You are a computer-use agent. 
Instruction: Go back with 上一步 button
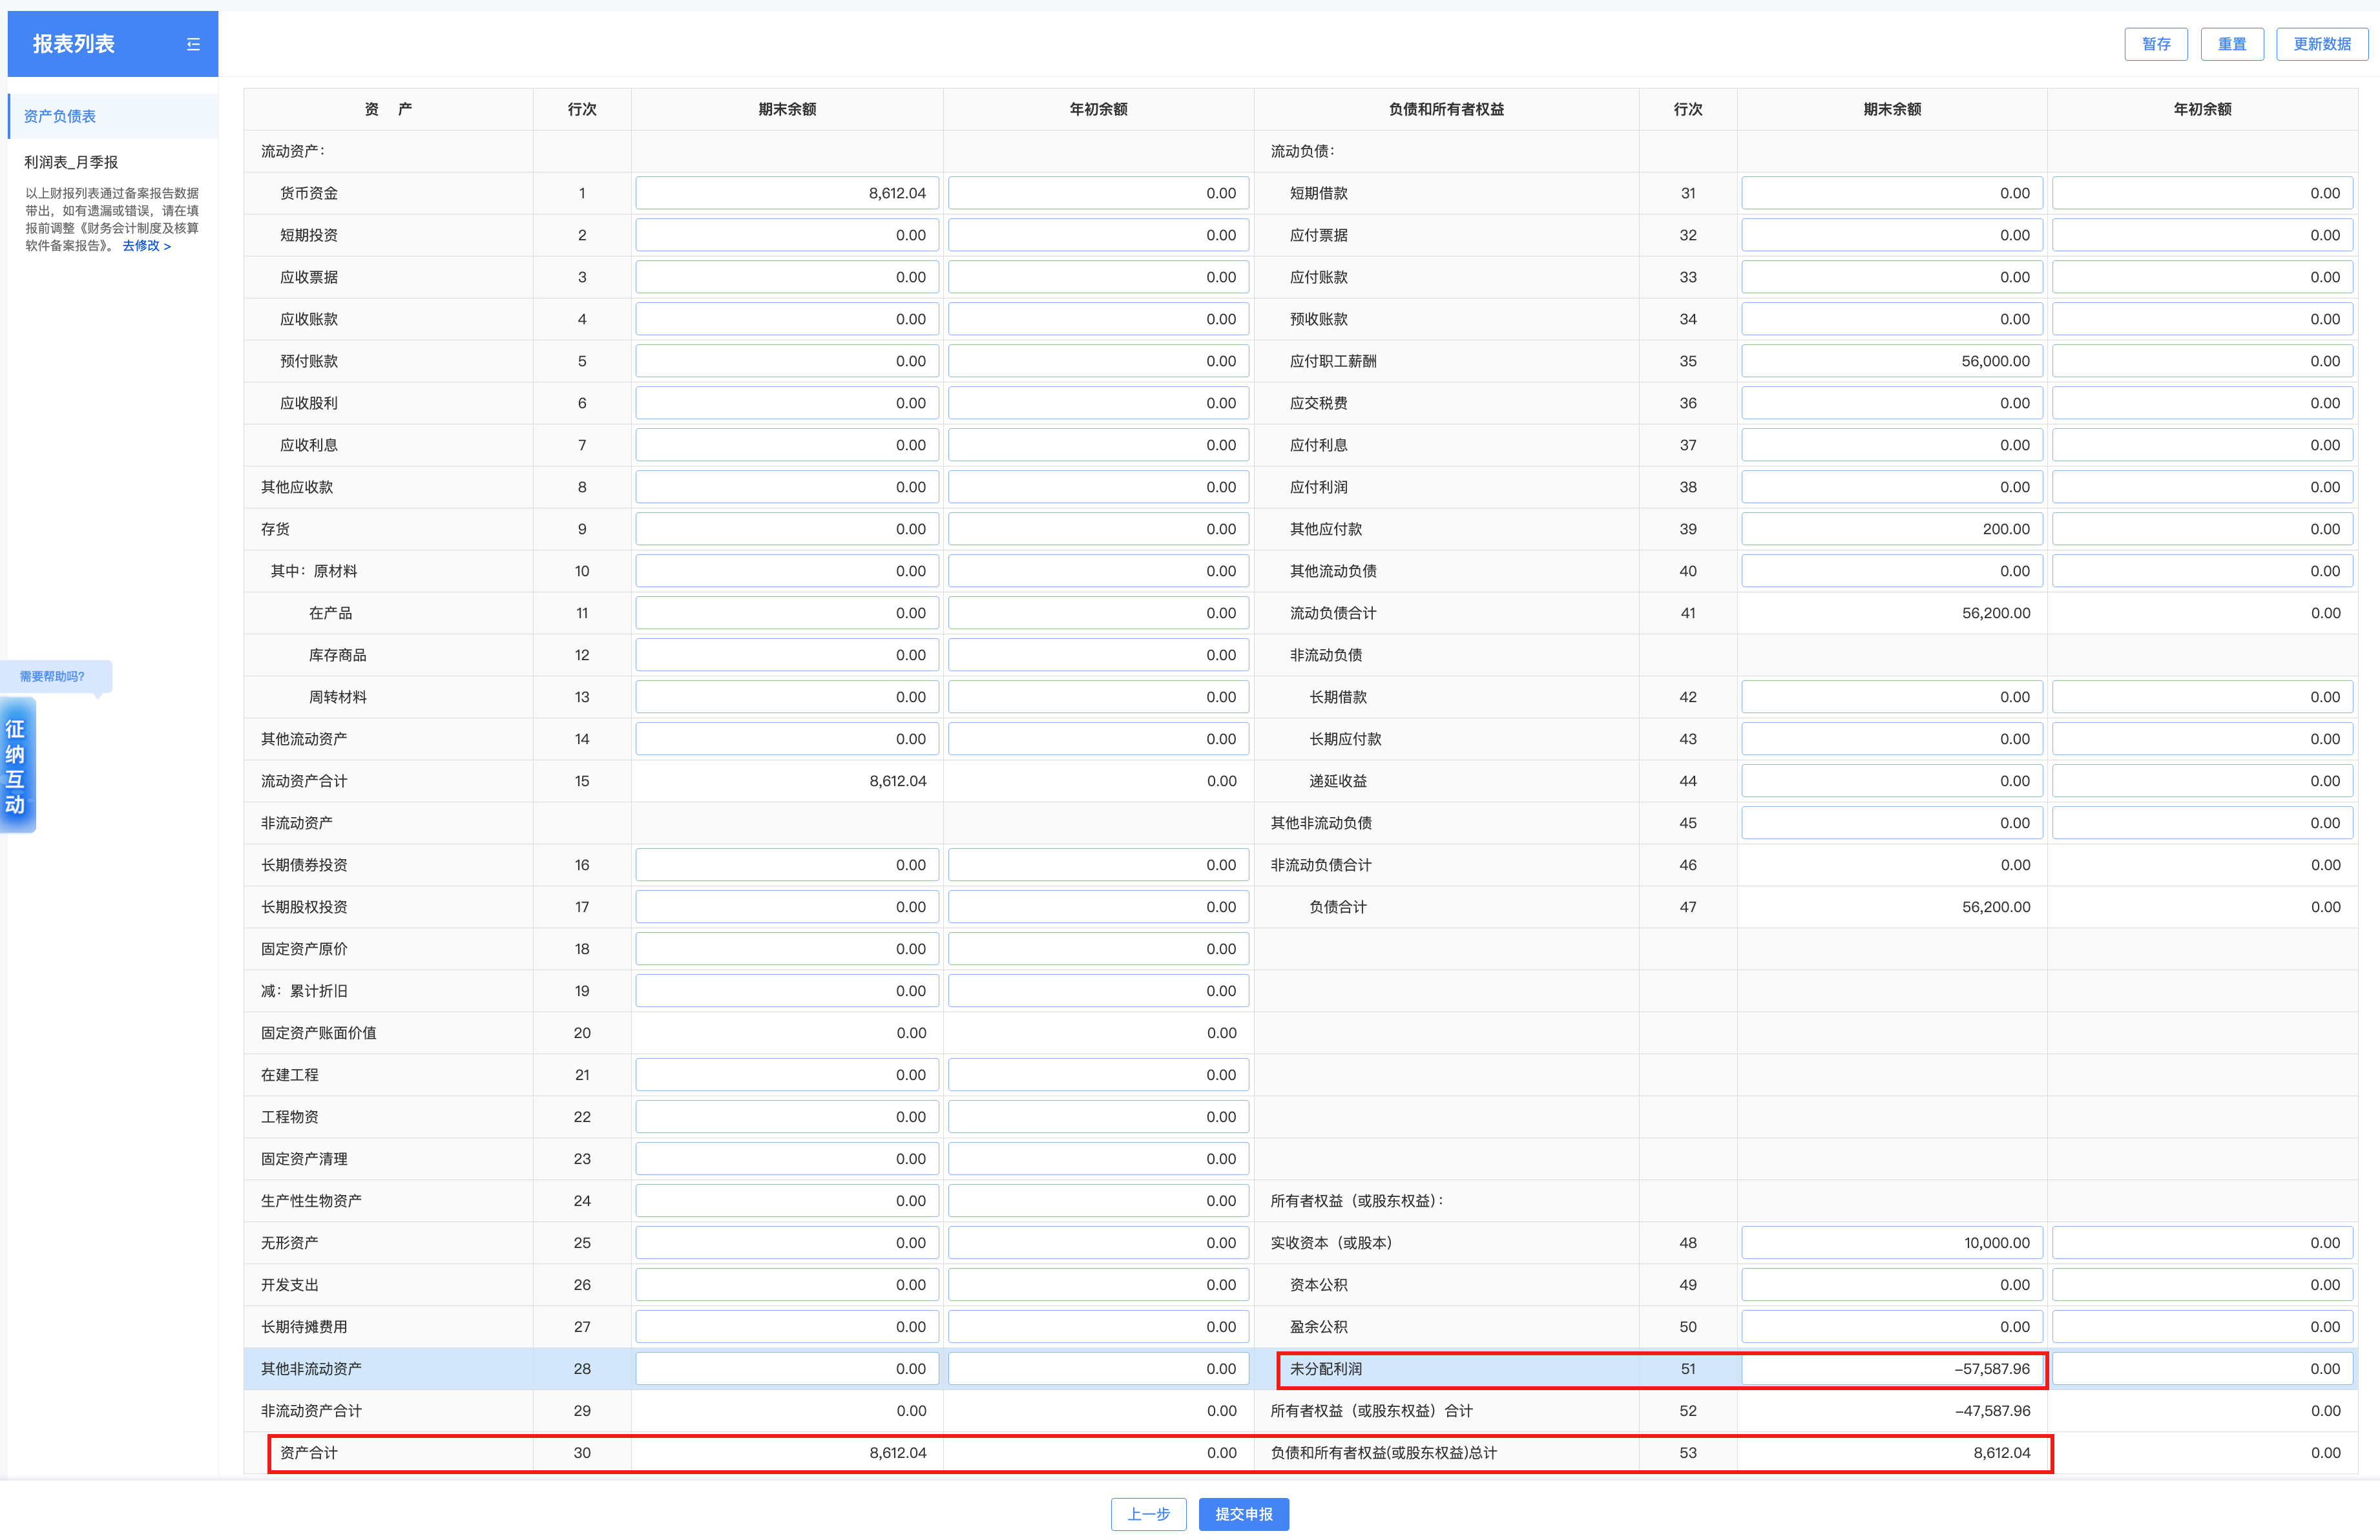[x=1148, y=1514]
